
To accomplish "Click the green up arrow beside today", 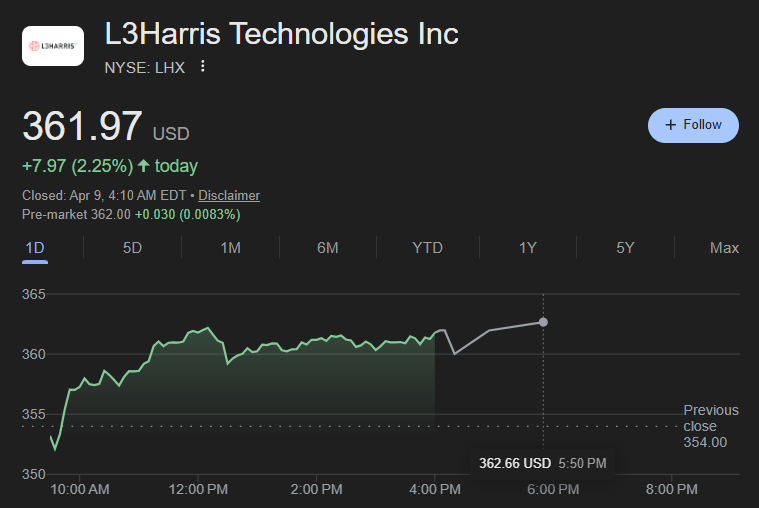I will coord(143,166).
